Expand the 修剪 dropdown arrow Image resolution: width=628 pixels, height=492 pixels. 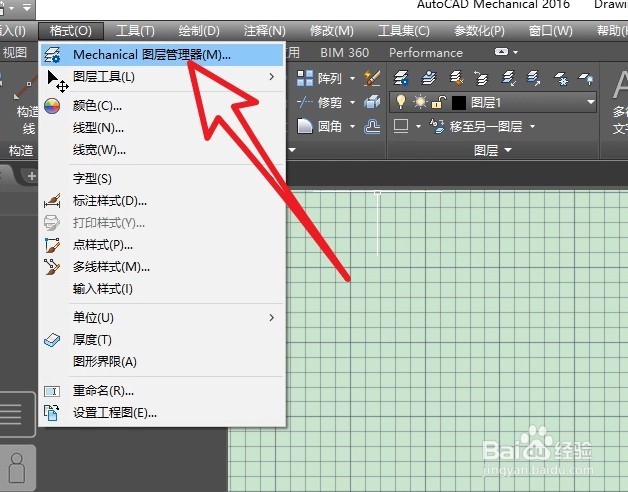pyautogui.click(x=352, y=103)
